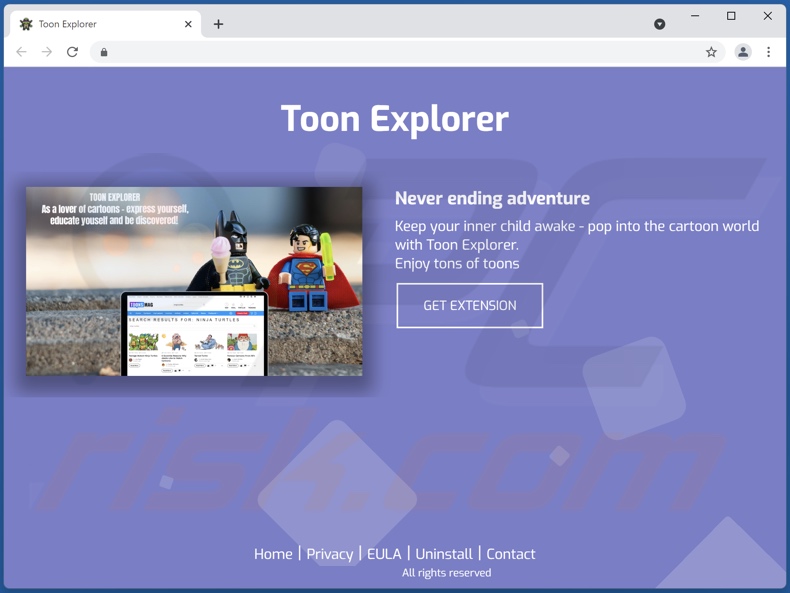
Task: Bookmark this page with the star icon
Action: pyautogui.click(x=711, y=52)
